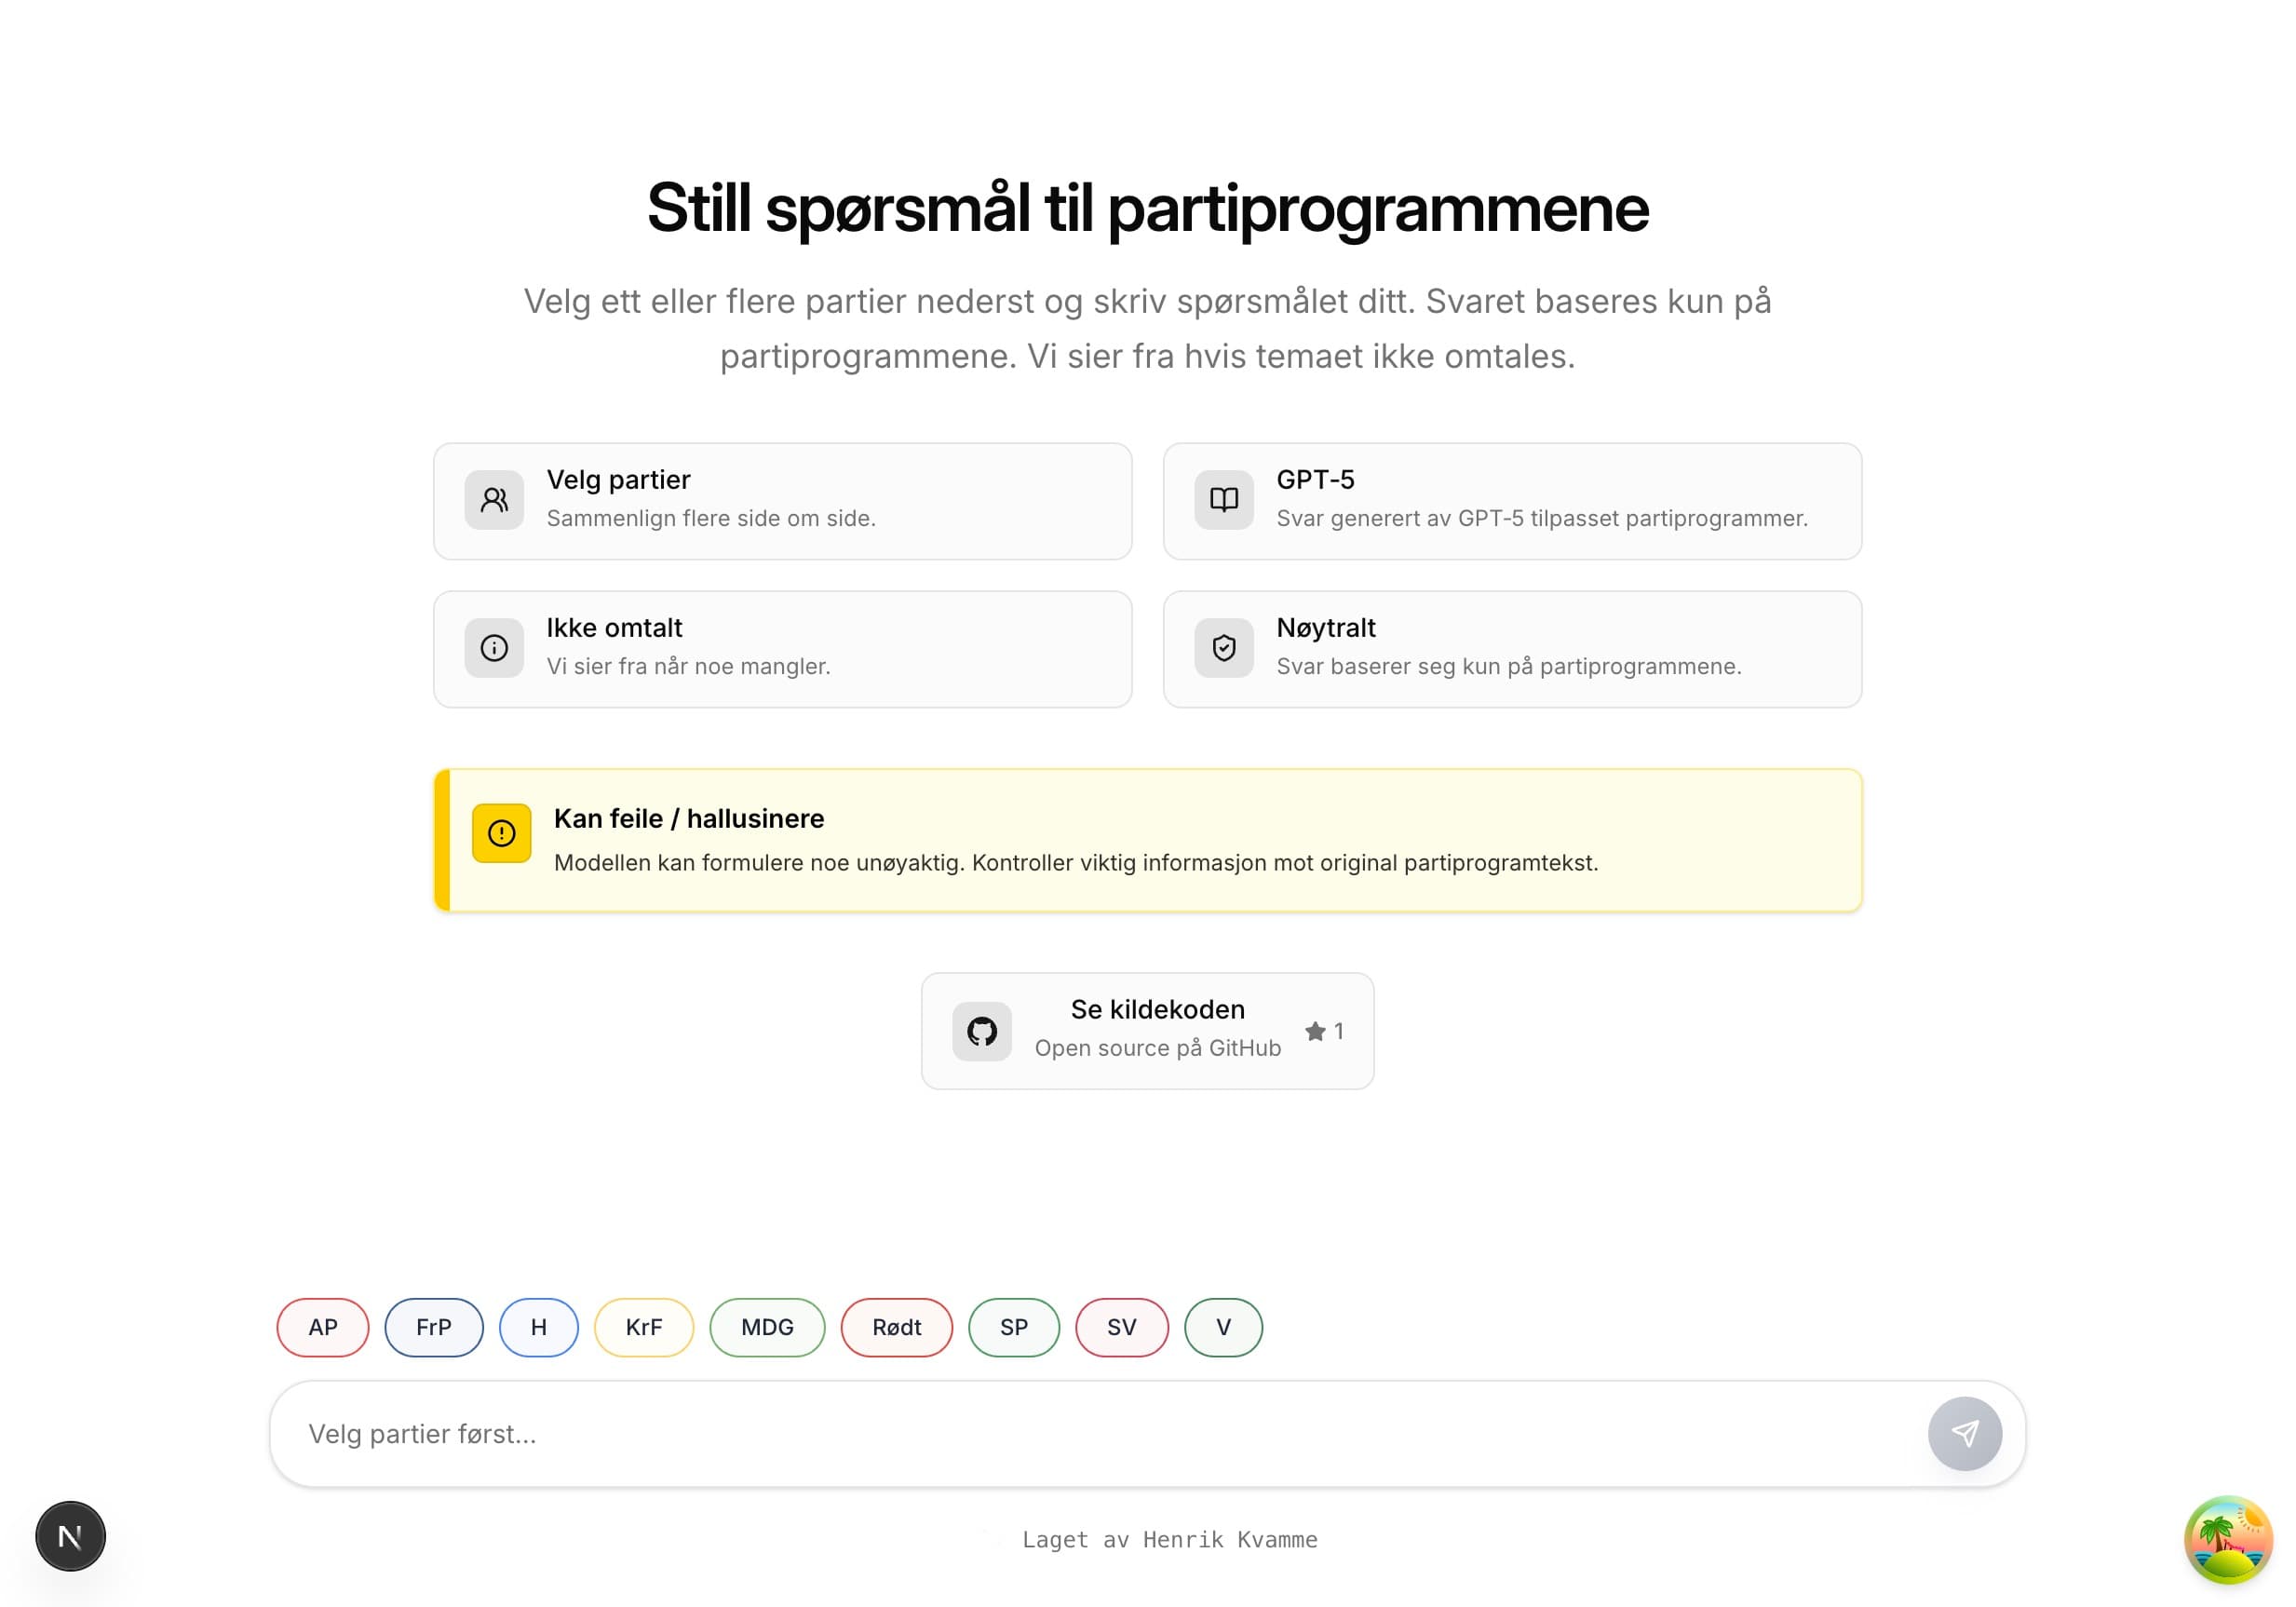Image resolution: width=2296 pixels, height=1607 pixels.
Task: Enable the KrF party selection
Action: 644,1327
